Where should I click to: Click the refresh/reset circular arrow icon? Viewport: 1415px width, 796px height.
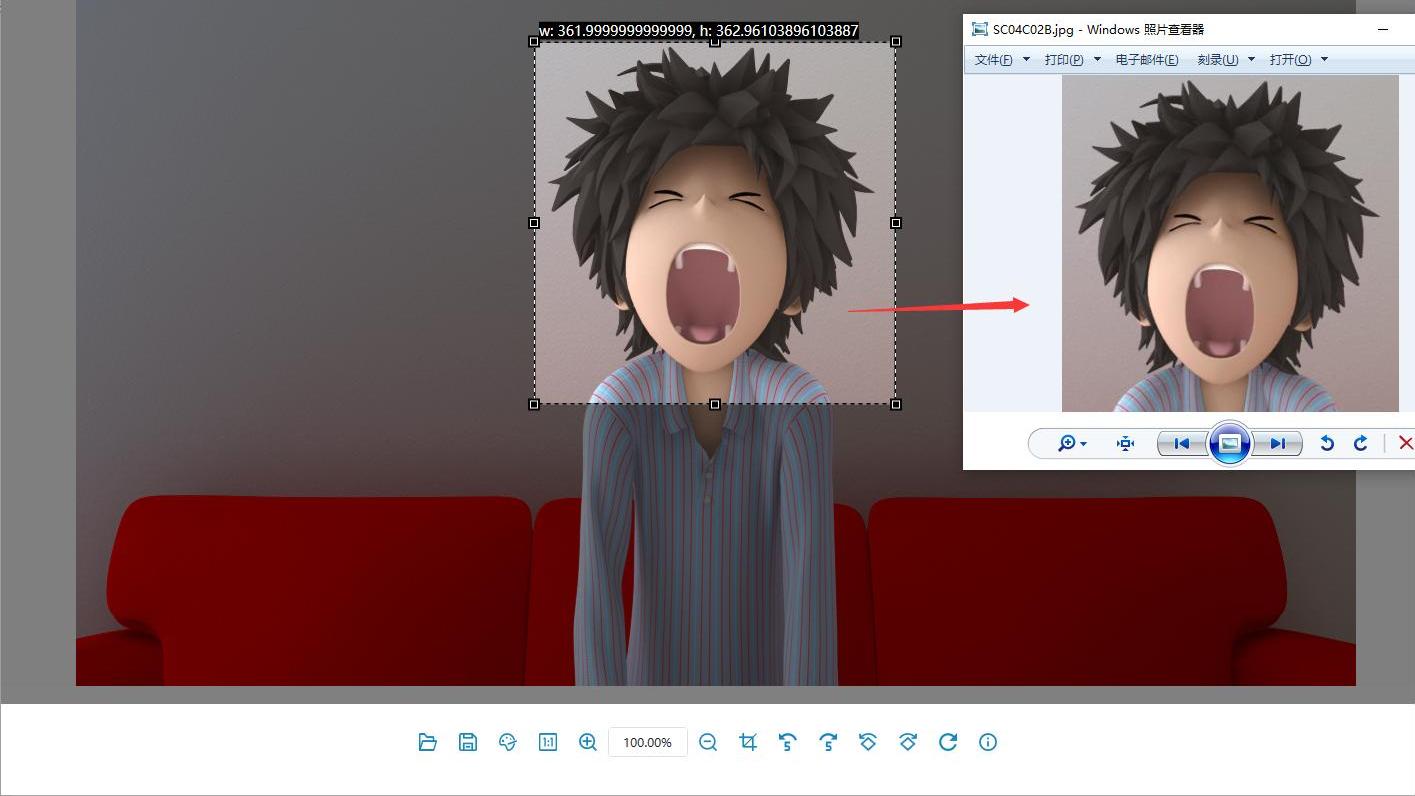(x=948, y=742)
